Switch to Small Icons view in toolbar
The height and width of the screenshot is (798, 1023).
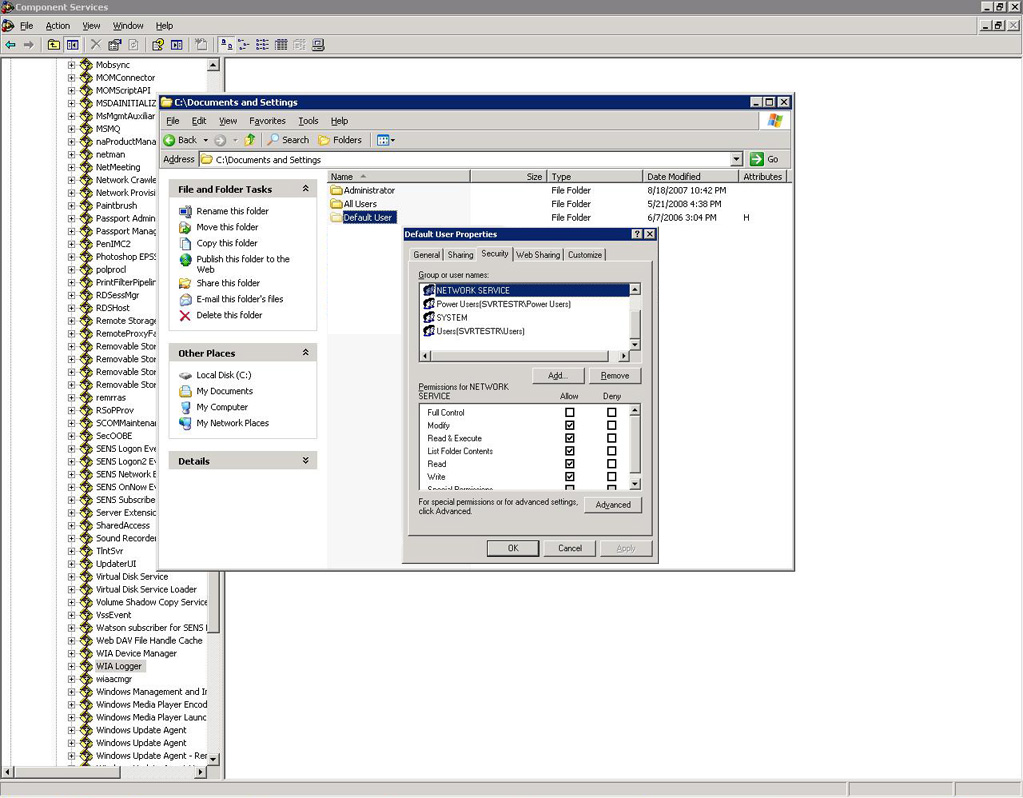coord(244,45)
